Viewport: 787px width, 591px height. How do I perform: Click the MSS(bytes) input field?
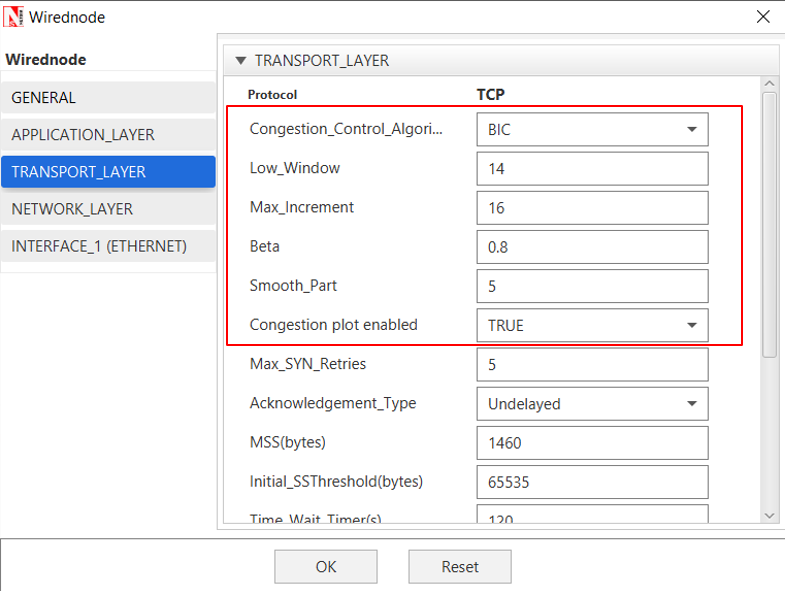592,443
